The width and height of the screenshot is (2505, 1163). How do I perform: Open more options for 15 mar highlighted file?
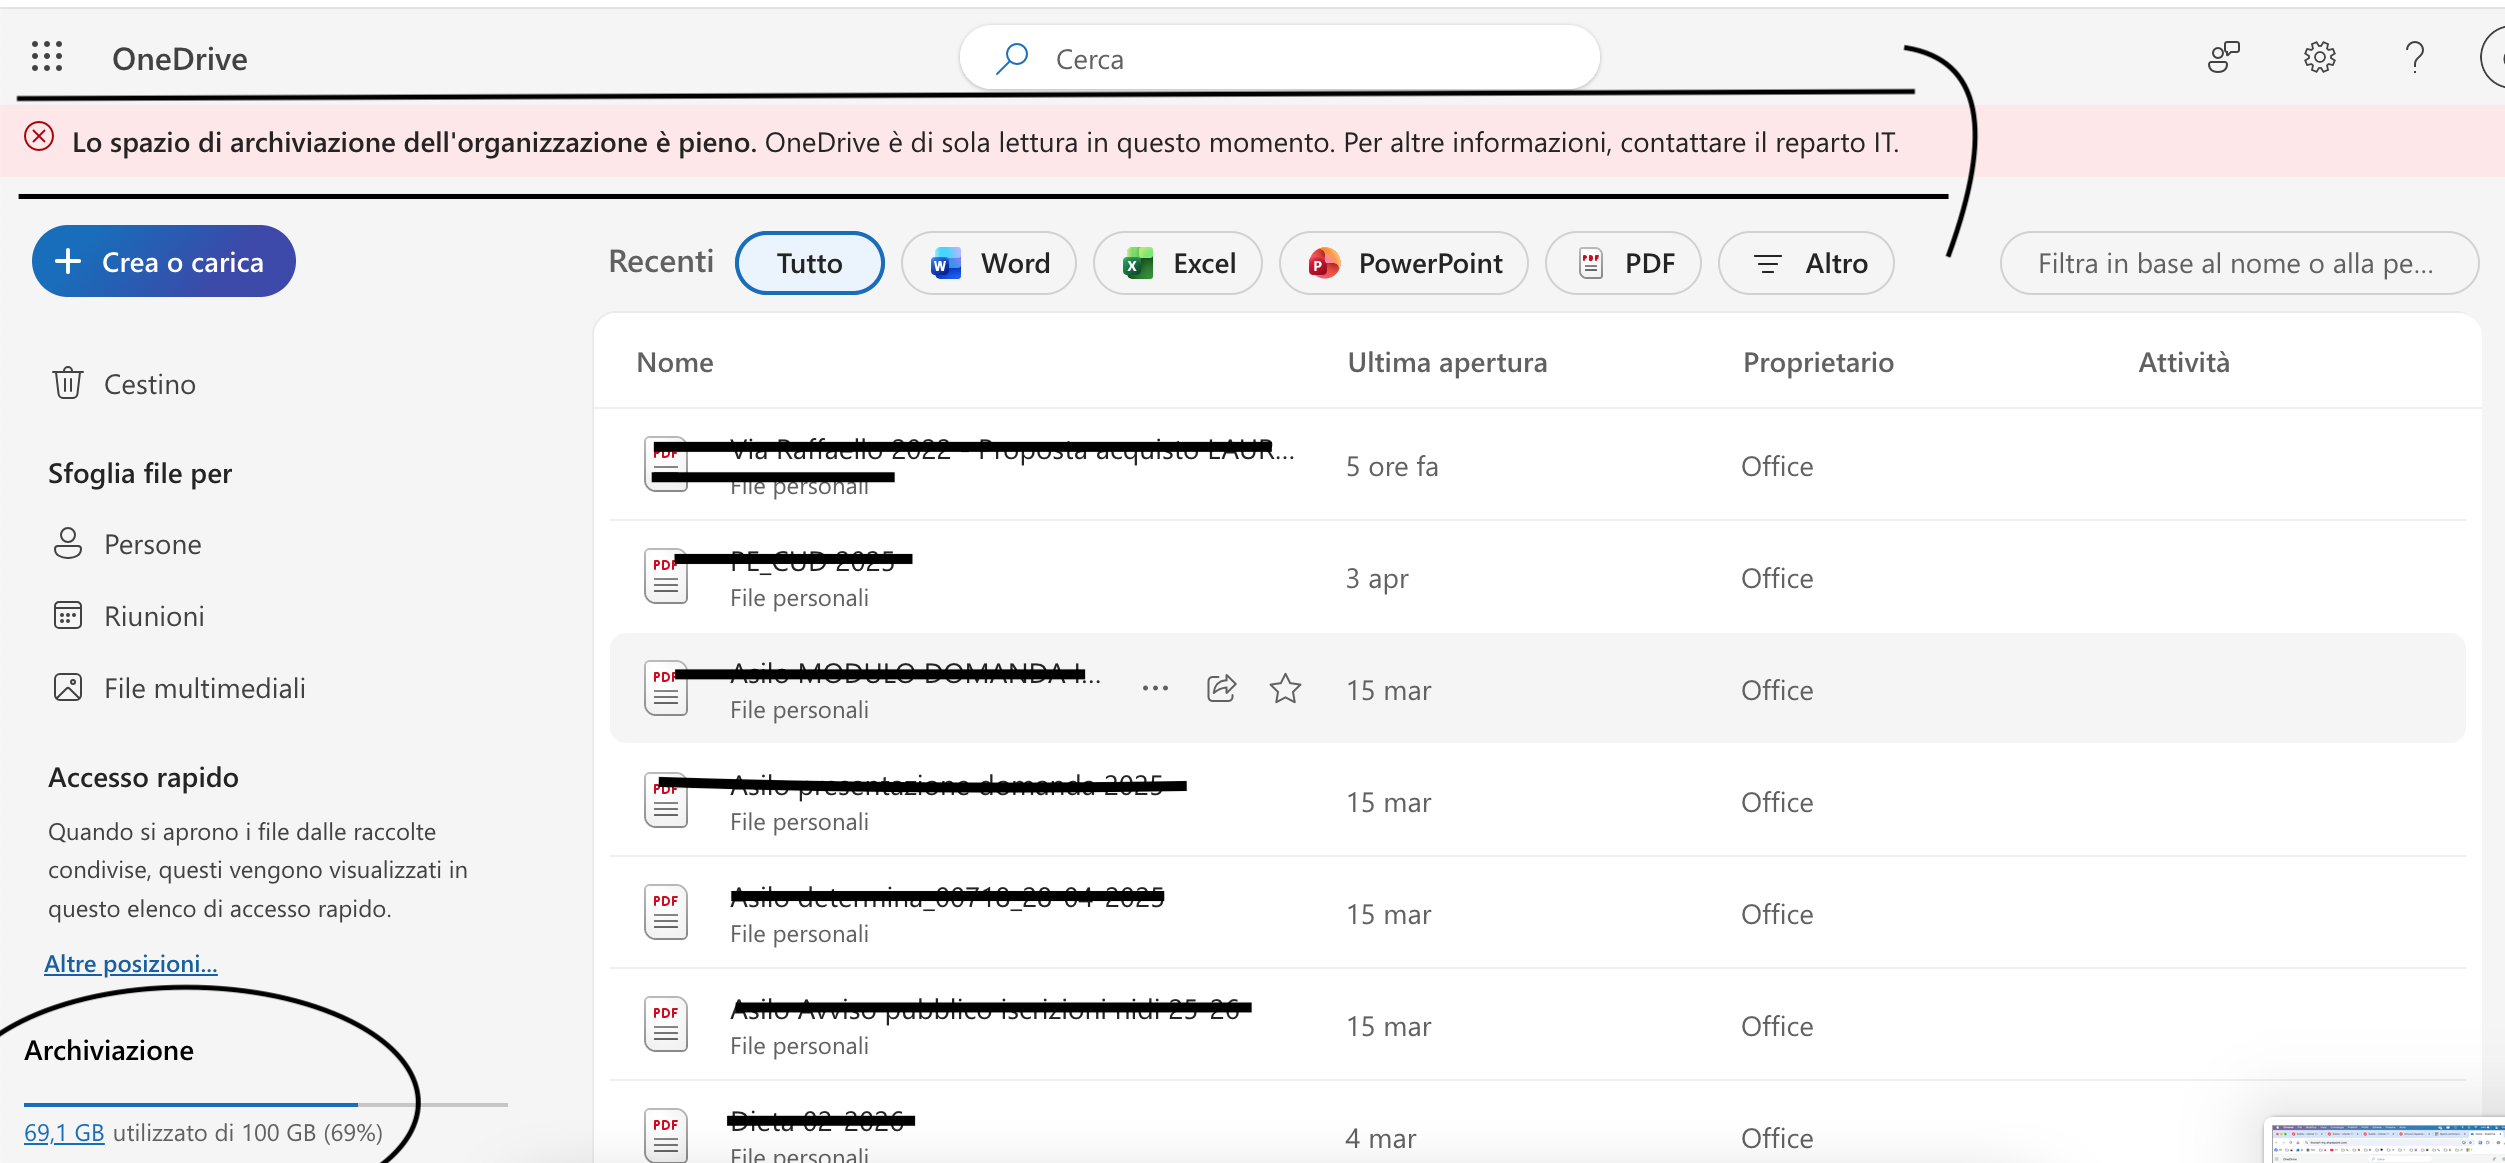[x=1155, y=688]
